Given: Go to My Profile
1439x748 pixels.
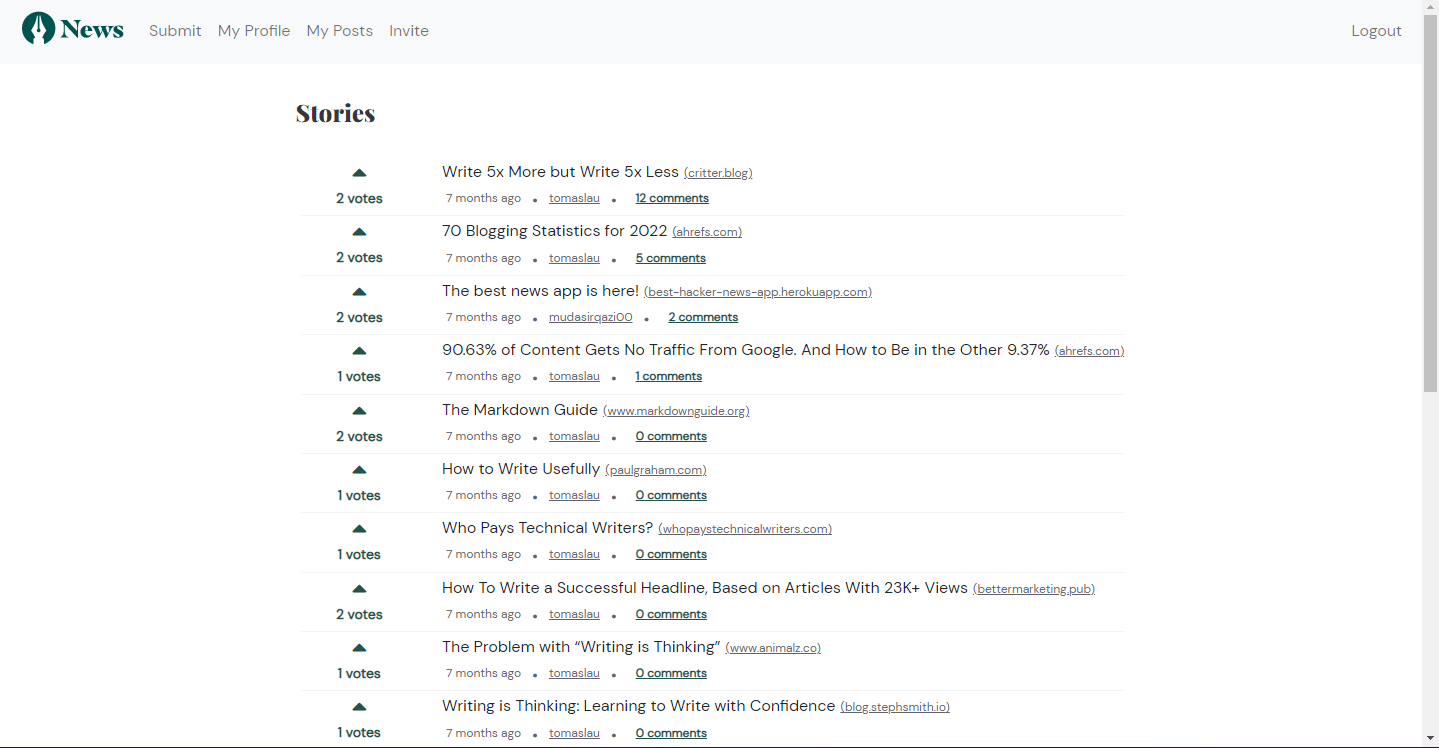Looking at the screenshot, I should coord(254,31).
